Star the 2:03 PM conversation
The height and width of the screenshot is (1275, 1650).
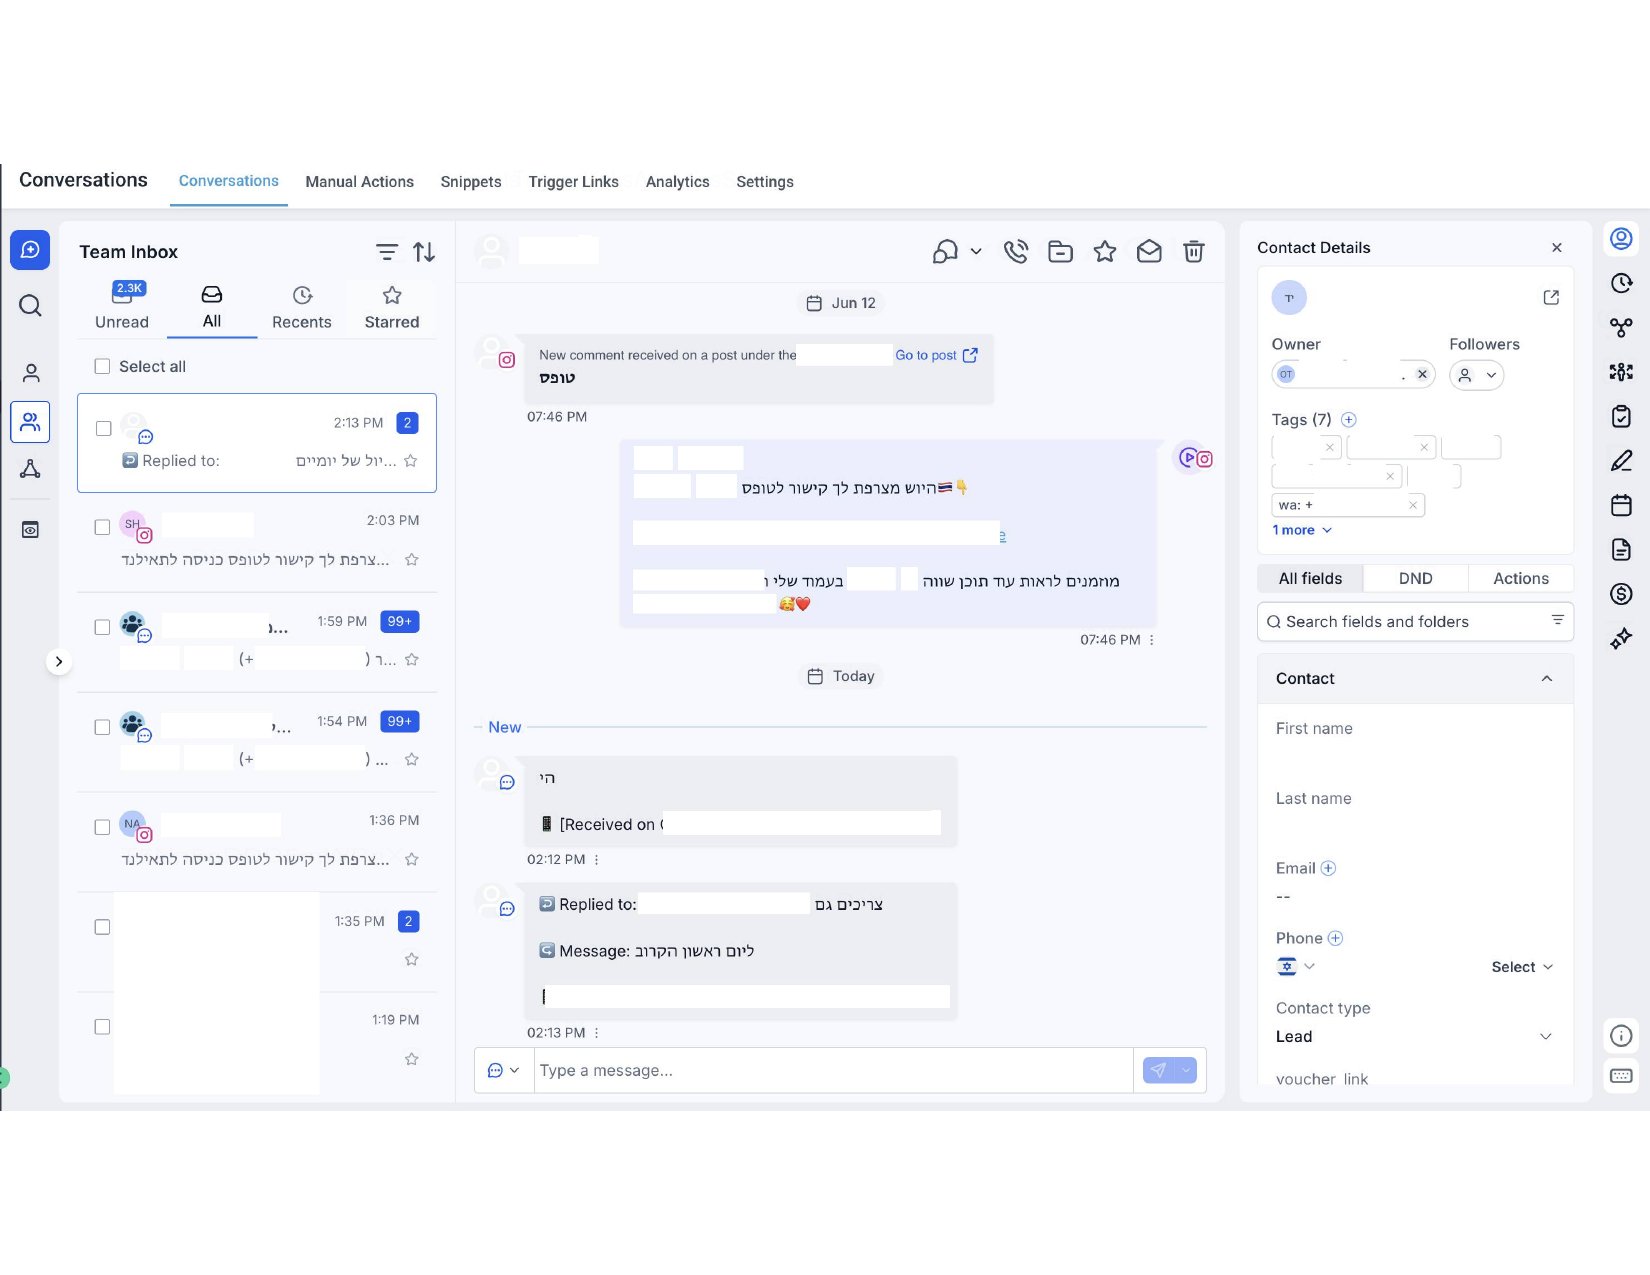pyautogui.click(x=412, y=560)
